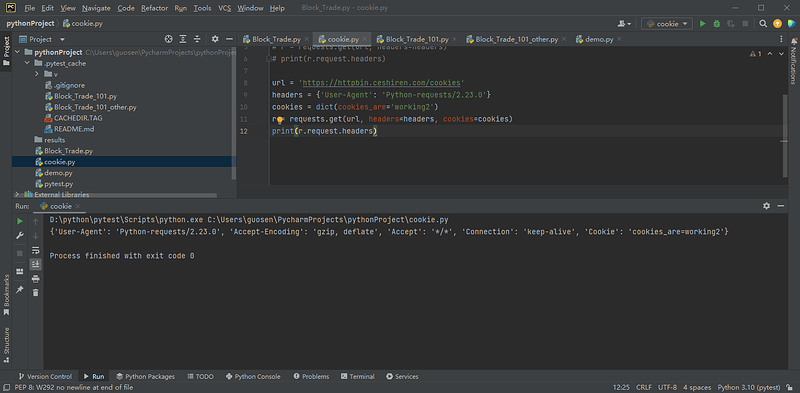
Task: Expand the v folder
Action: pos(37,75)
